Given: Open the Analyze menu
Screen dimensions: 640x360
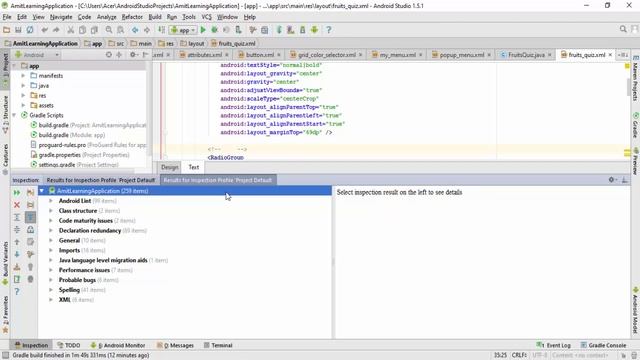Looking at the screenshot, I should 107,17.
